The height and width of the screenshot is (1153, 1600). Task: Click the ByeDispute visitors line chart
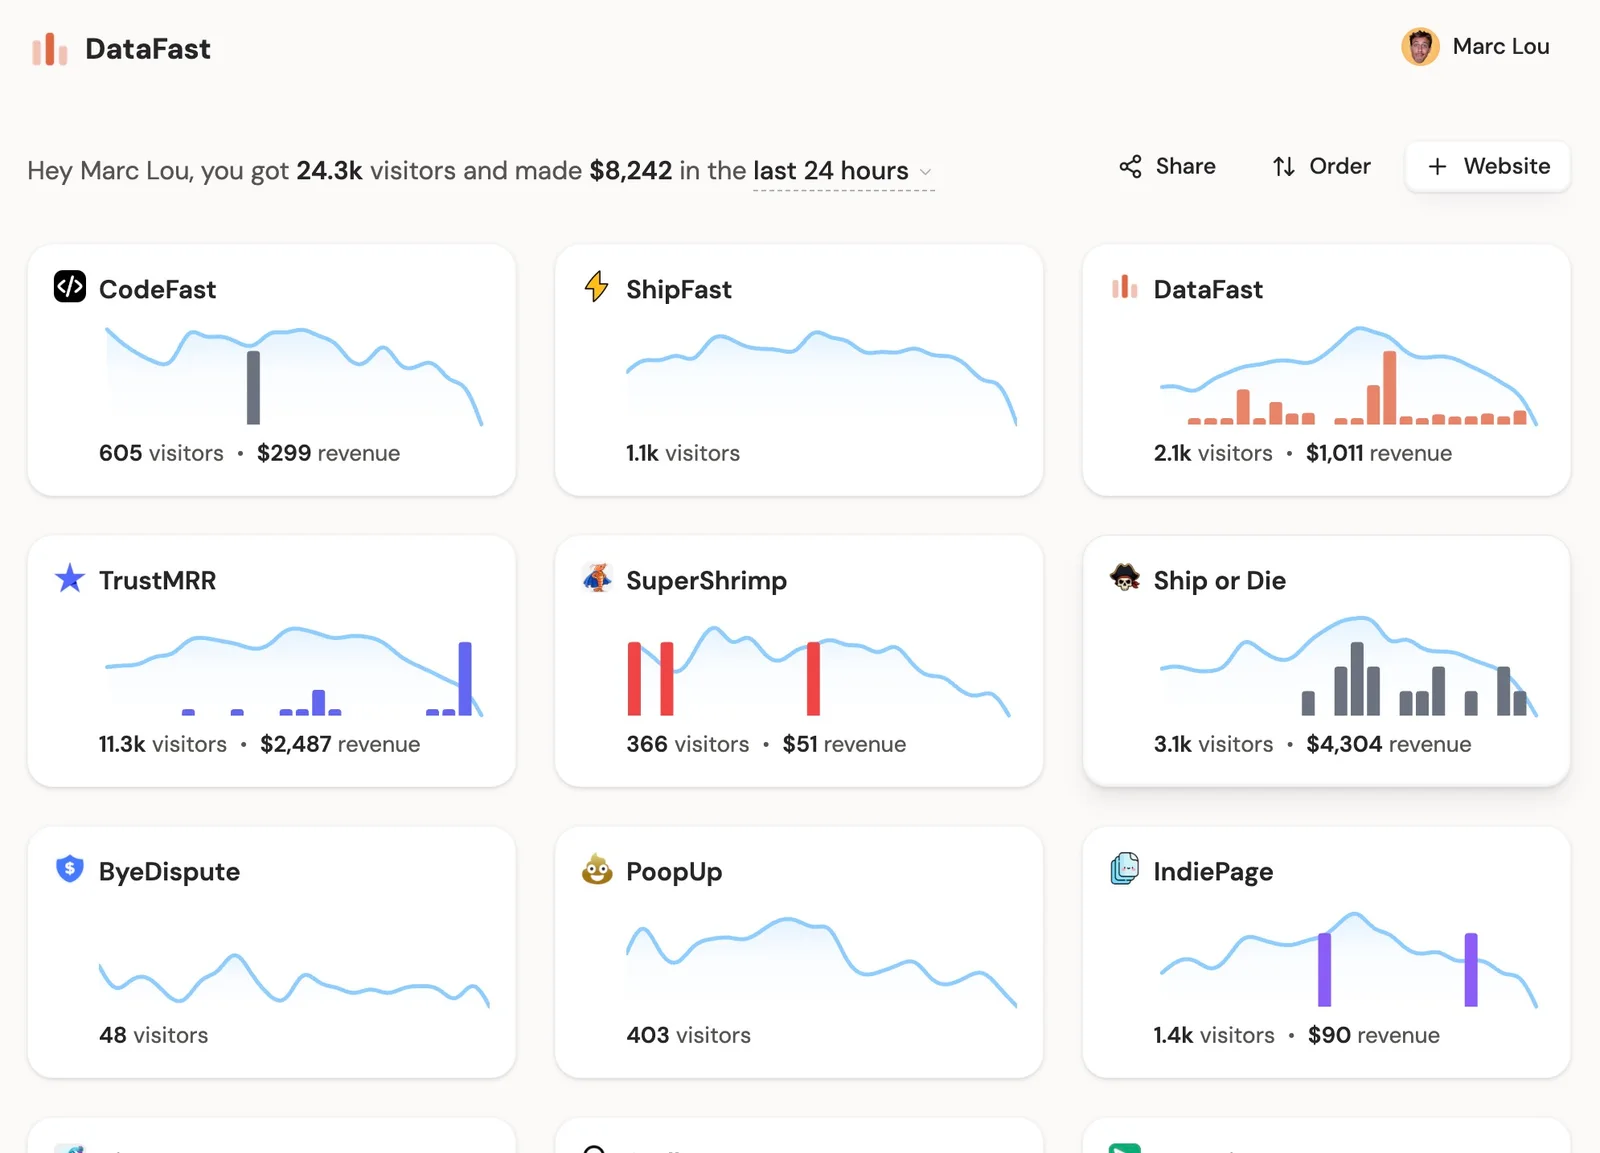(x=294, y=978)
